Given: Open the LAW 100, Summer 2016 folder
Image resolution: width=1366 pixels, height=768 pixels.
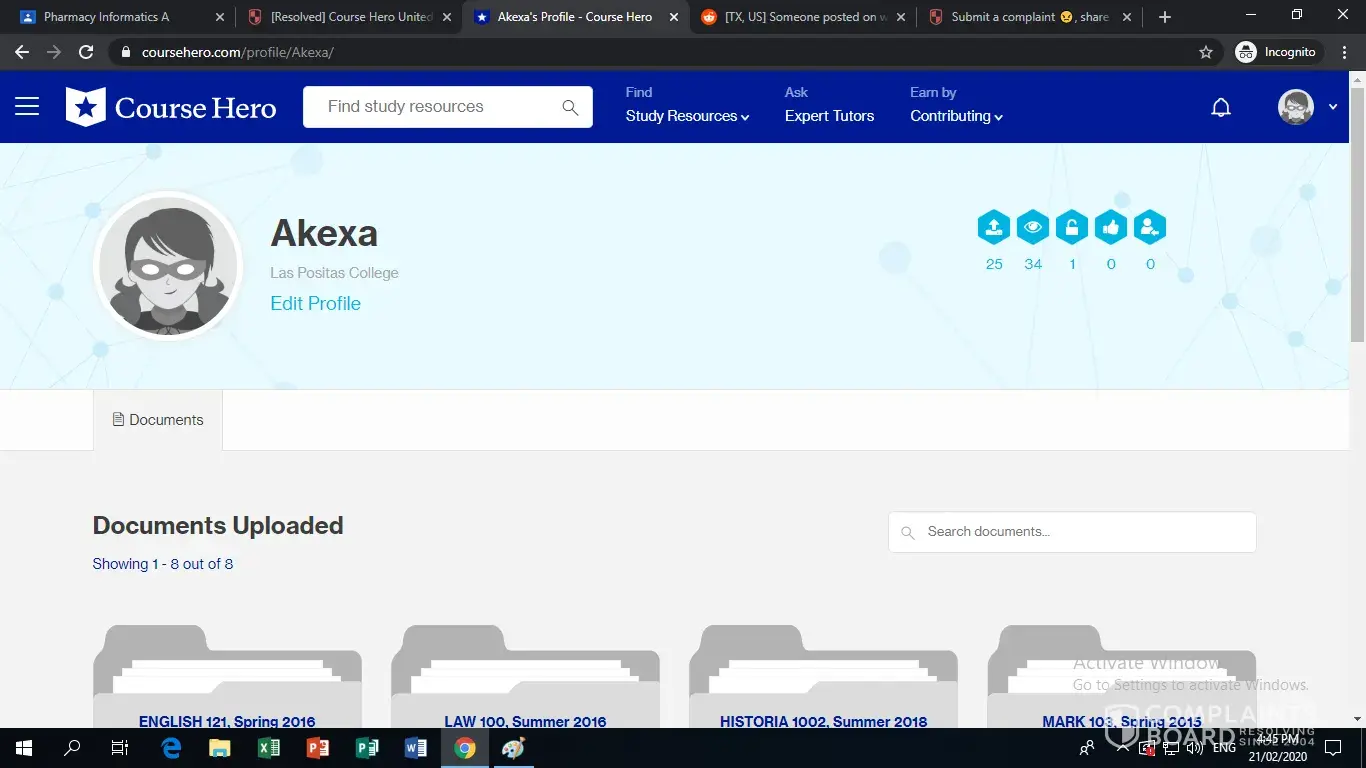Looking at the screenshot, I should pyautogui.click(x=525, y=677).
